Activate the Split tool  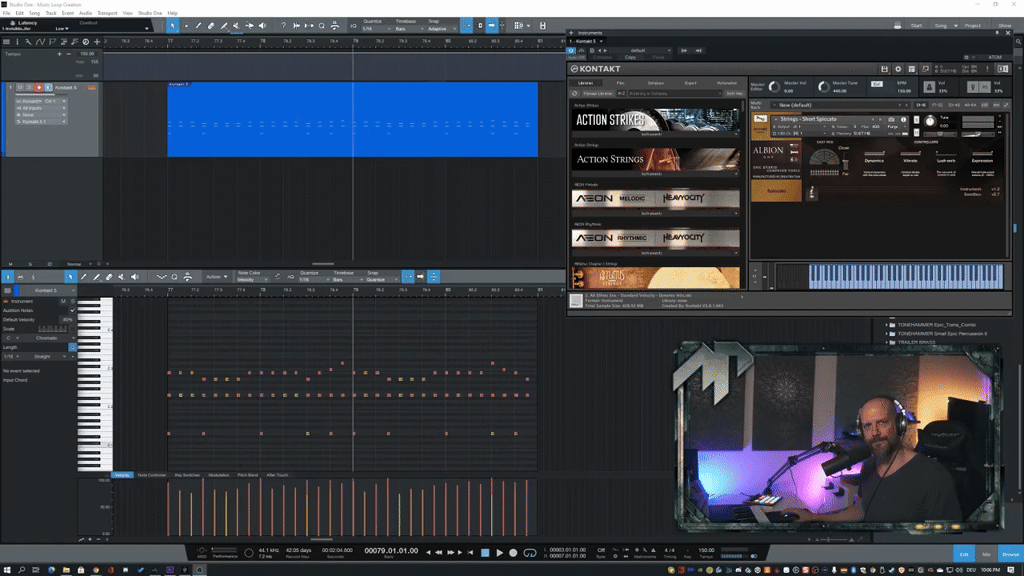tap(224, 25)
